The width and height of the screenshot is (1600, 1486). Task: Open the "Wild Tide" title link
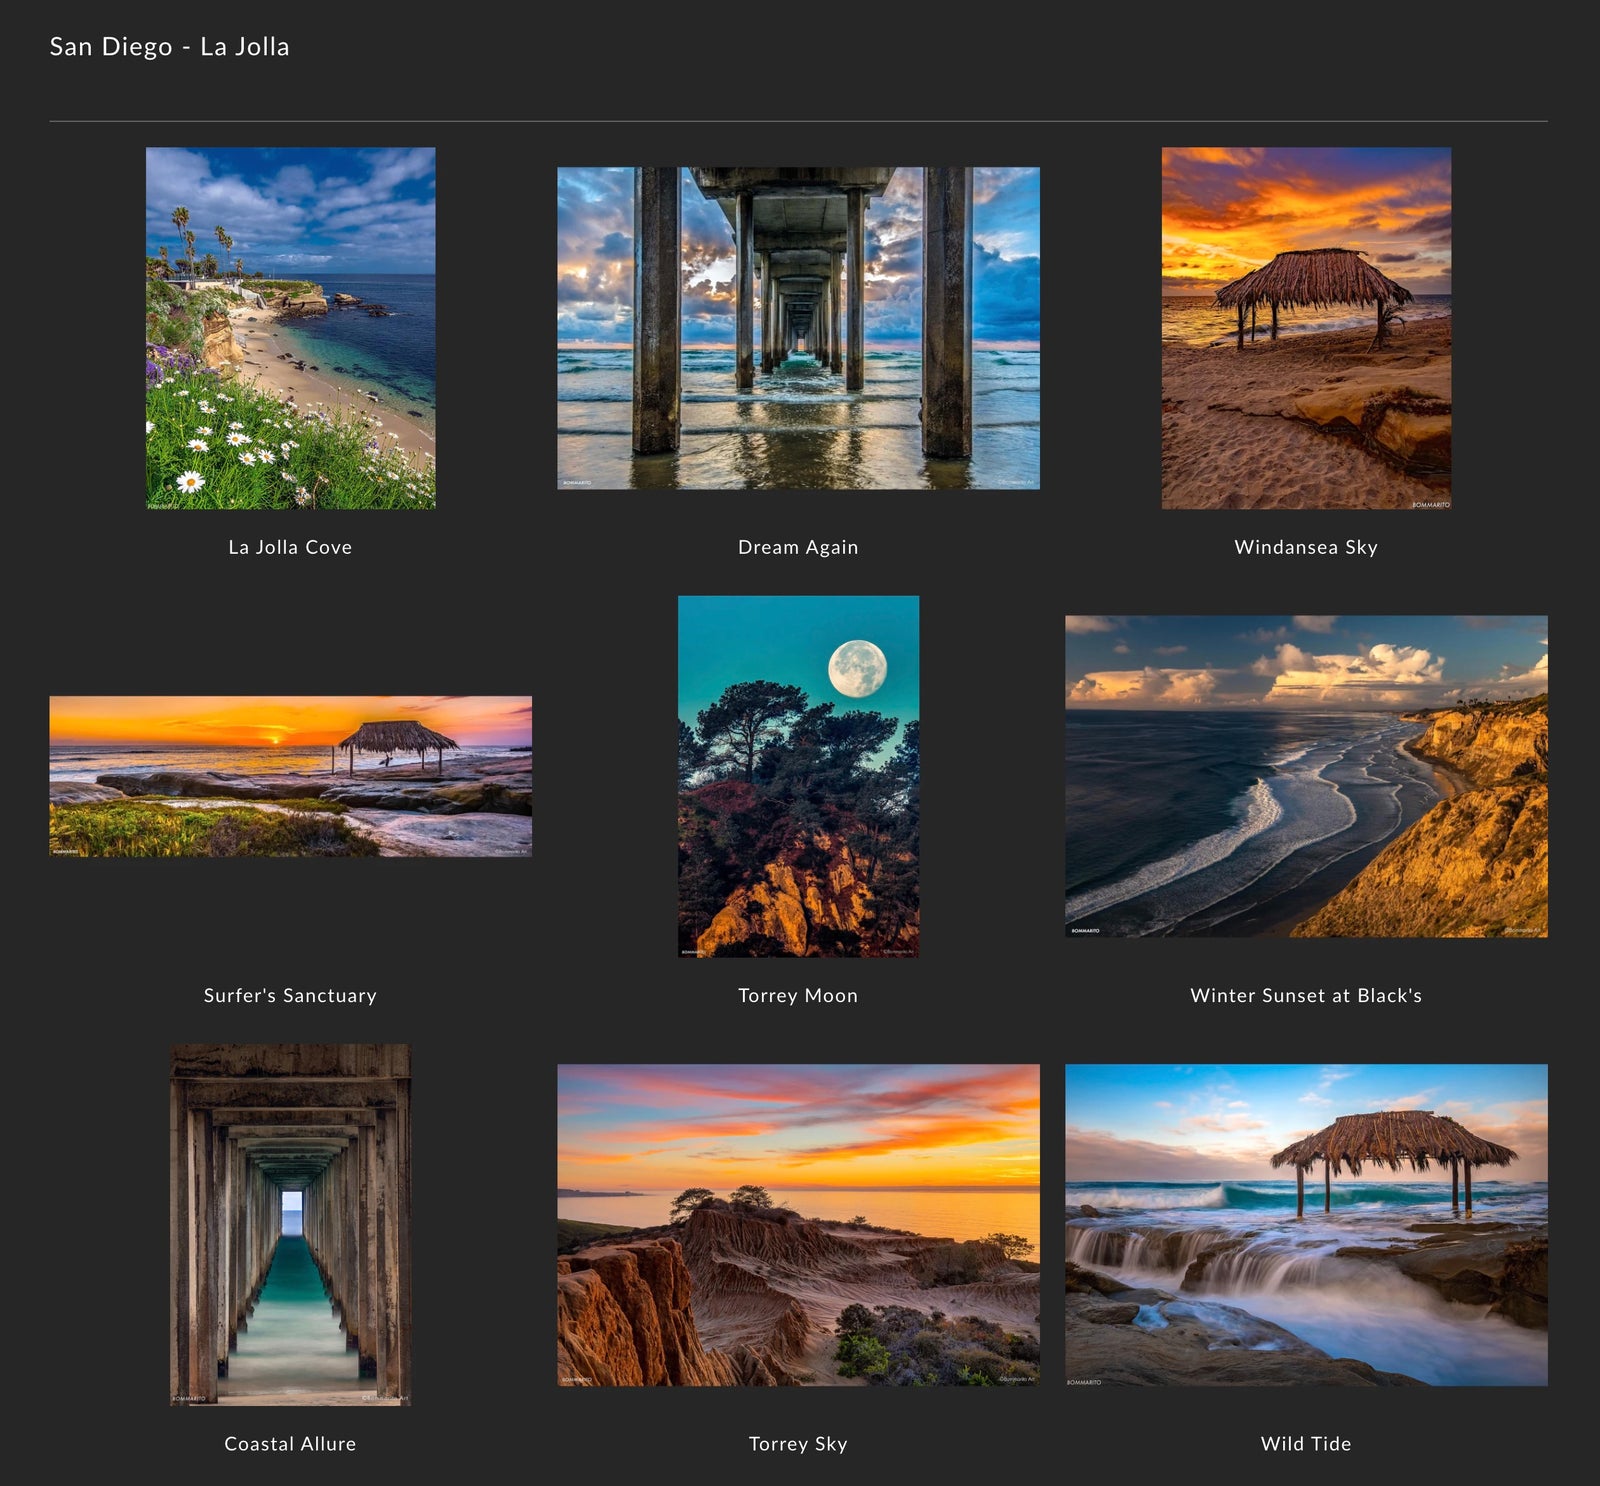tap(1306, 1443)
